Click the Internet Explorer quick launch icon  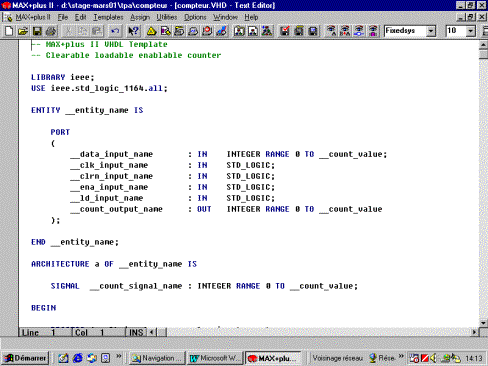coord(78,358)
